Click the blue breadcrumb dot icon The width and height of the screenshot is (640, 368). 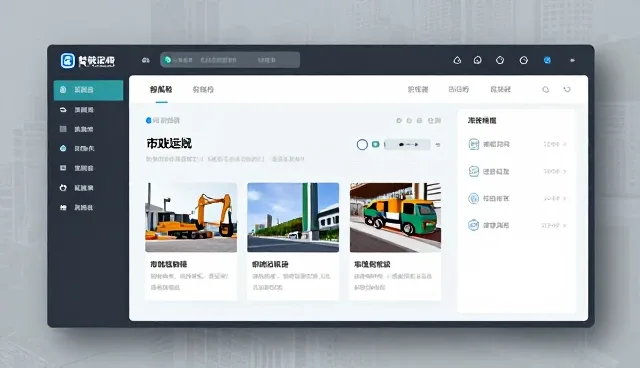149,120
